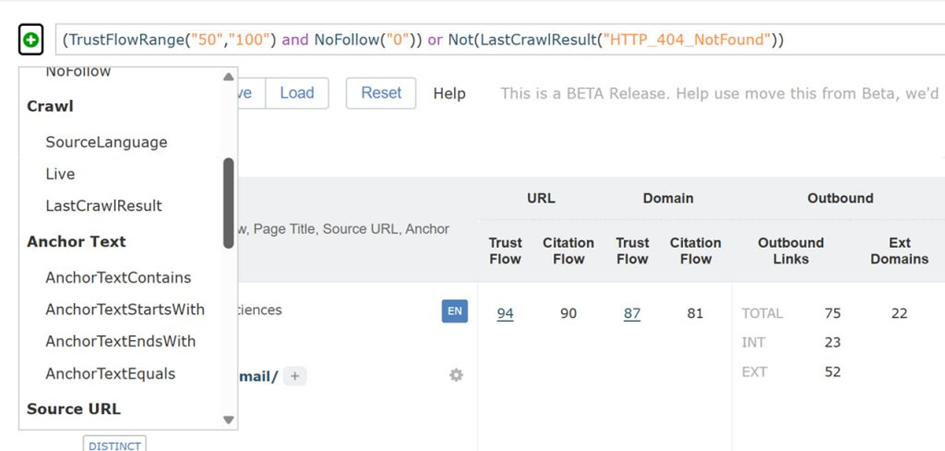The image size is (945, 451).
Task: Select SourceLanguage from the filter list
Action: pyautogui.click(x=106, y=142)
